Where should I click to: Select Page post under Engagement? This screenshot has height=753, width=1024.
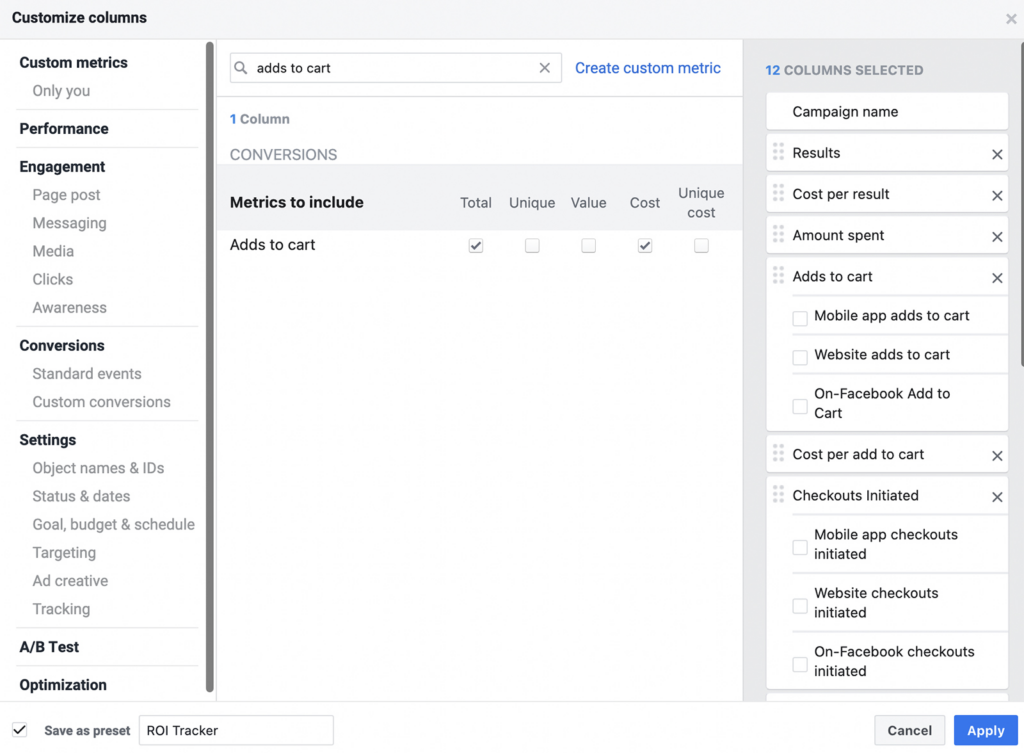(66, 195)
